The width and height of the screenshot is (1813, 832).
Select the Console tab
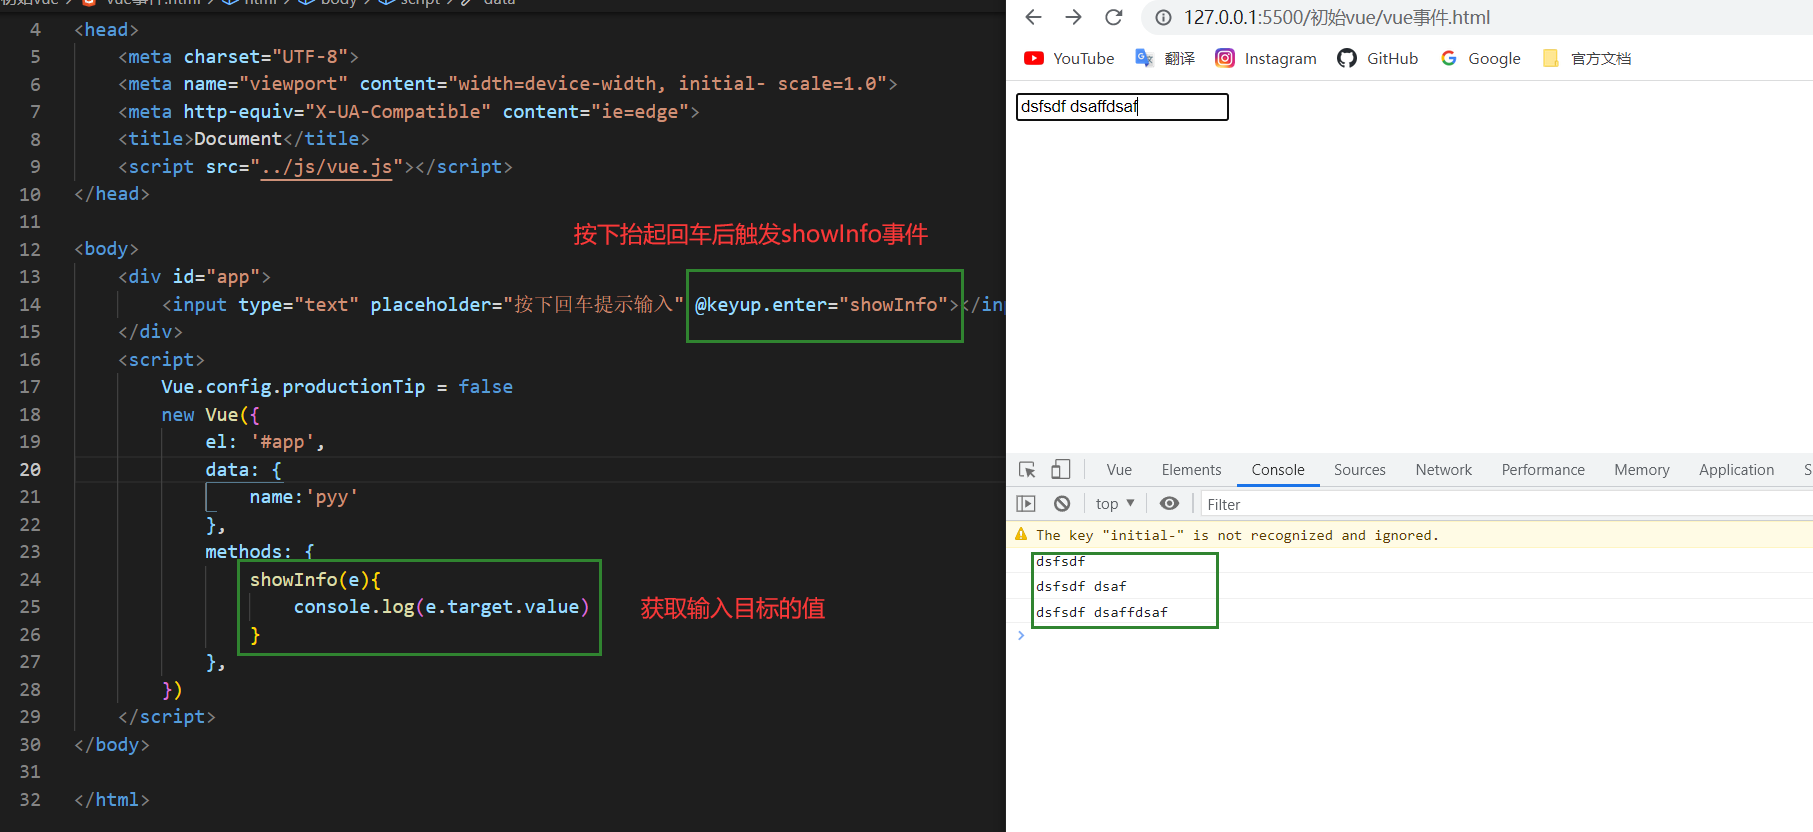click(x=1278, y=470)
